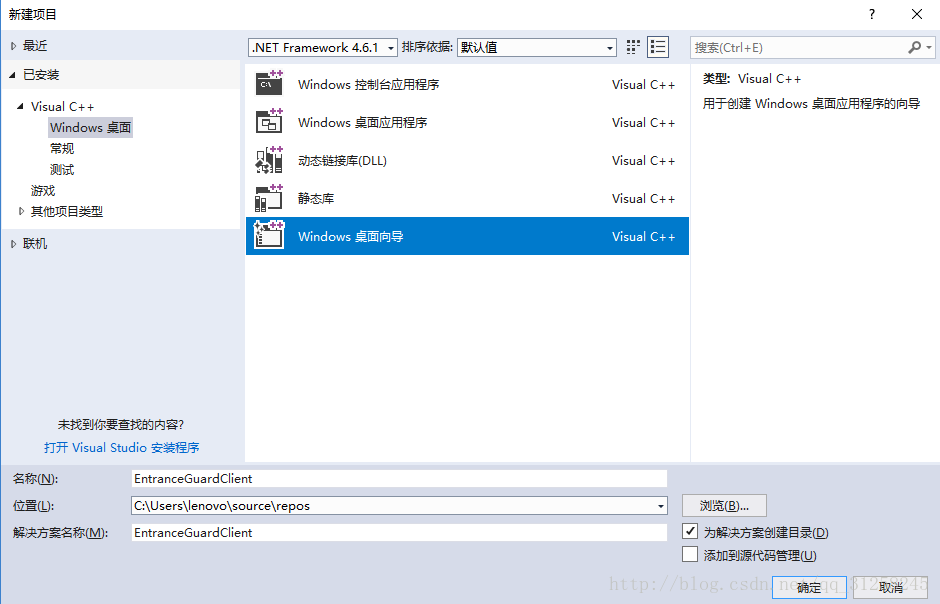Toggle the medium icons view for templates
The image size is (940, 604).
[x=632, y=46]
